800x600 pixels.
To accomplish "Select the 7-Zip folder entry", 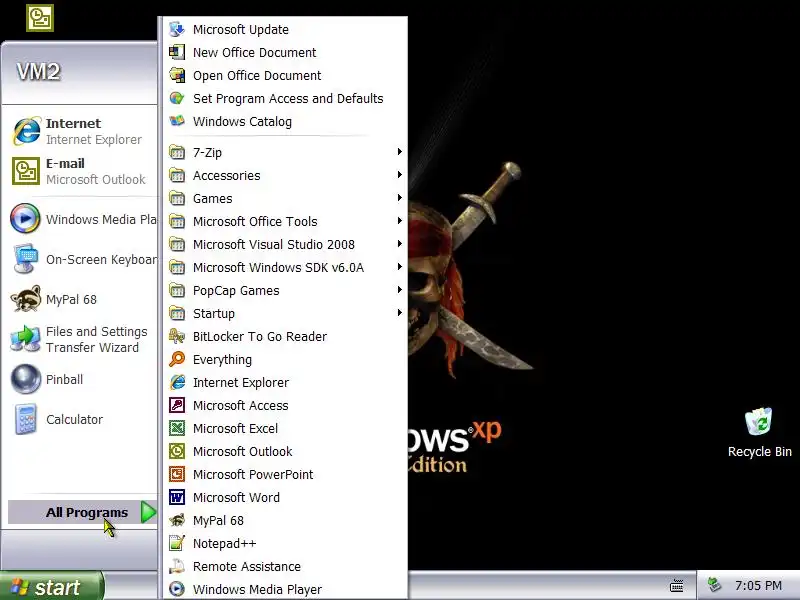I will click(x=286, y=153).
